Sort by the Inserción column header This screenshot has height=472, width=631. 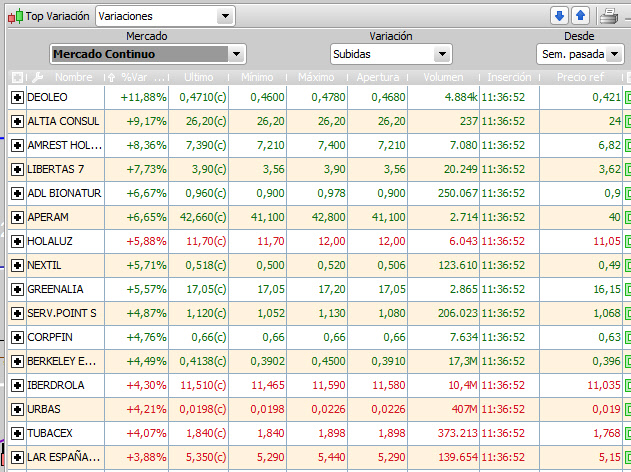(x=509, y=77)
